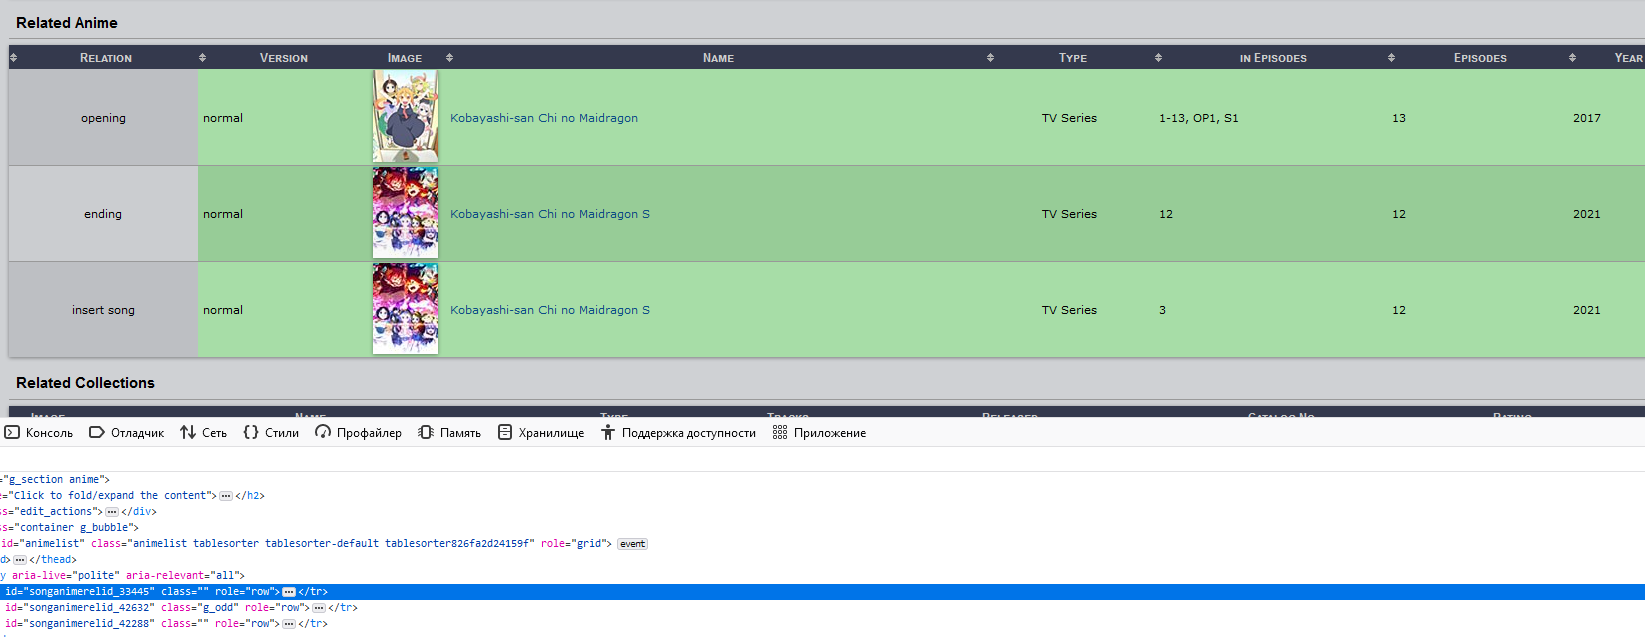Sort the table by Name column header
The width and height of the screenshot is (1645, 637).
tap(718, 58)
